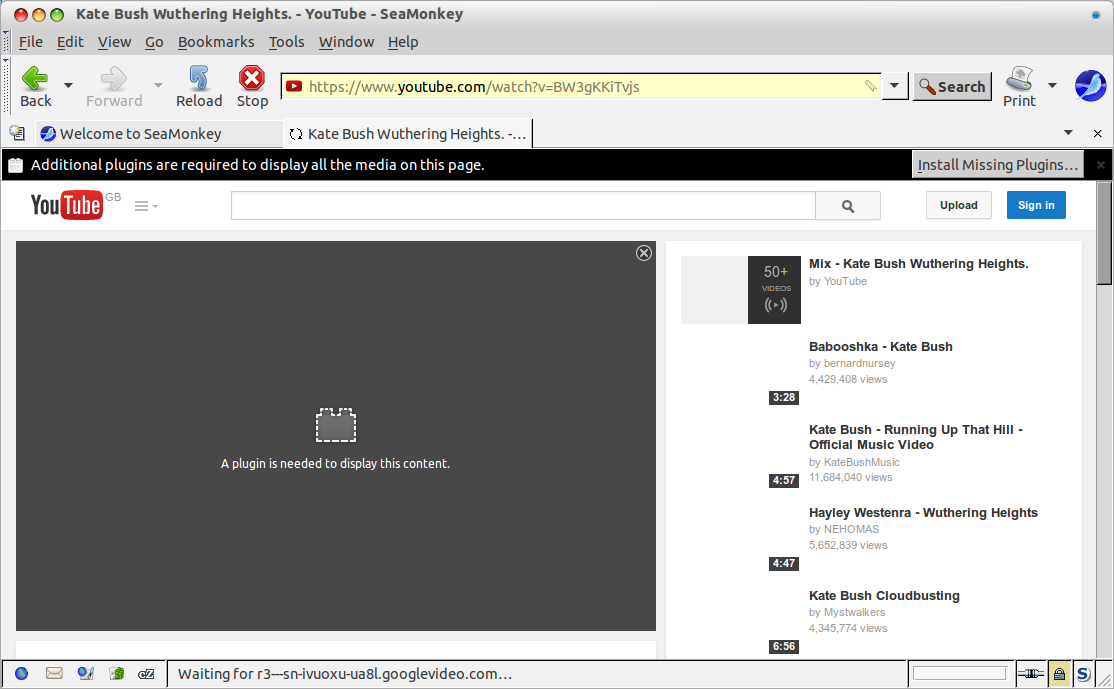
Task: Open Mail & Newsgroups envelope icon
Action: (54, 673)
